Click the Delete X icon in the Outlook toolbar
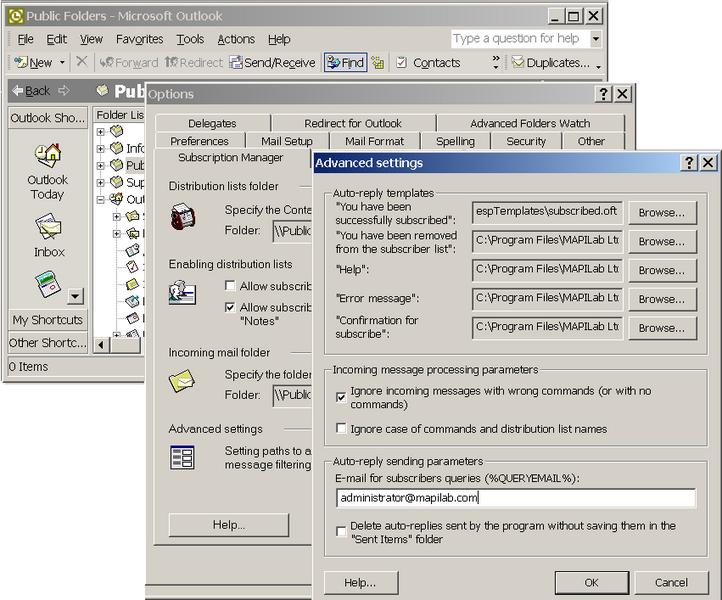The width and height of the screenshot is (722, 600). coord(82,61)
